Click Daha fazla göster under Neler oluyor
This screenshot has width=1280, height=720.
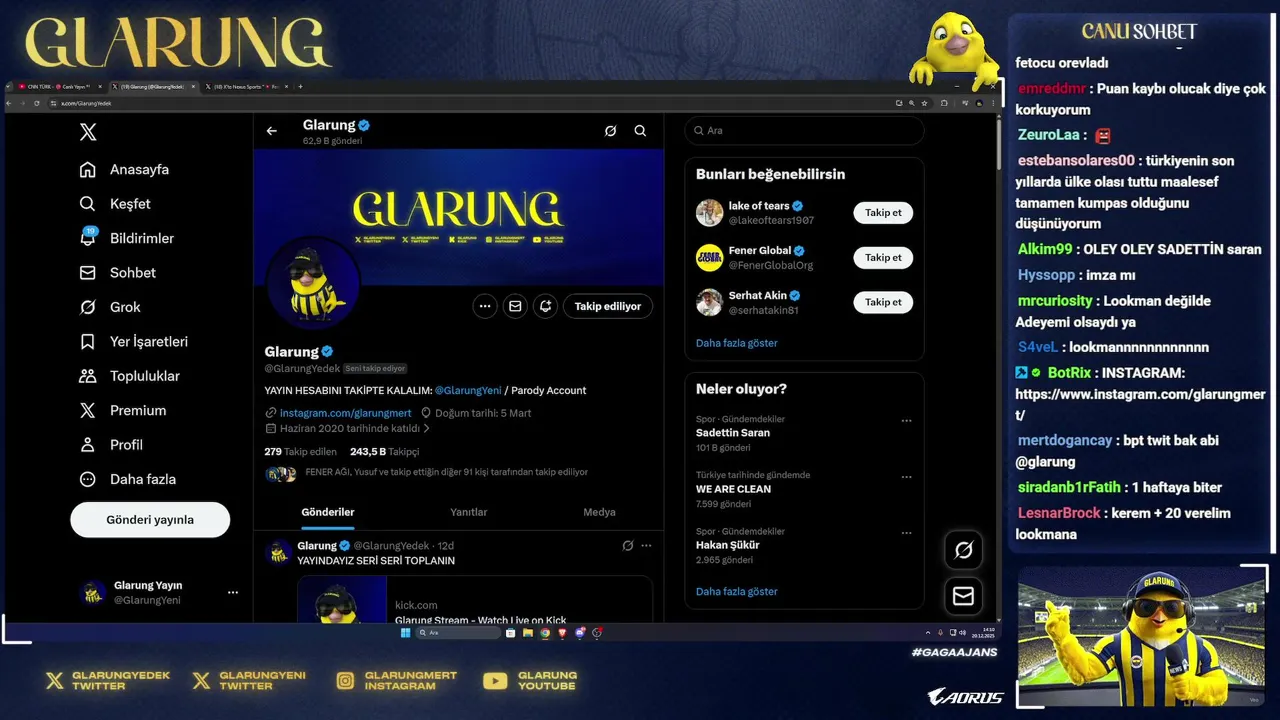736,591
